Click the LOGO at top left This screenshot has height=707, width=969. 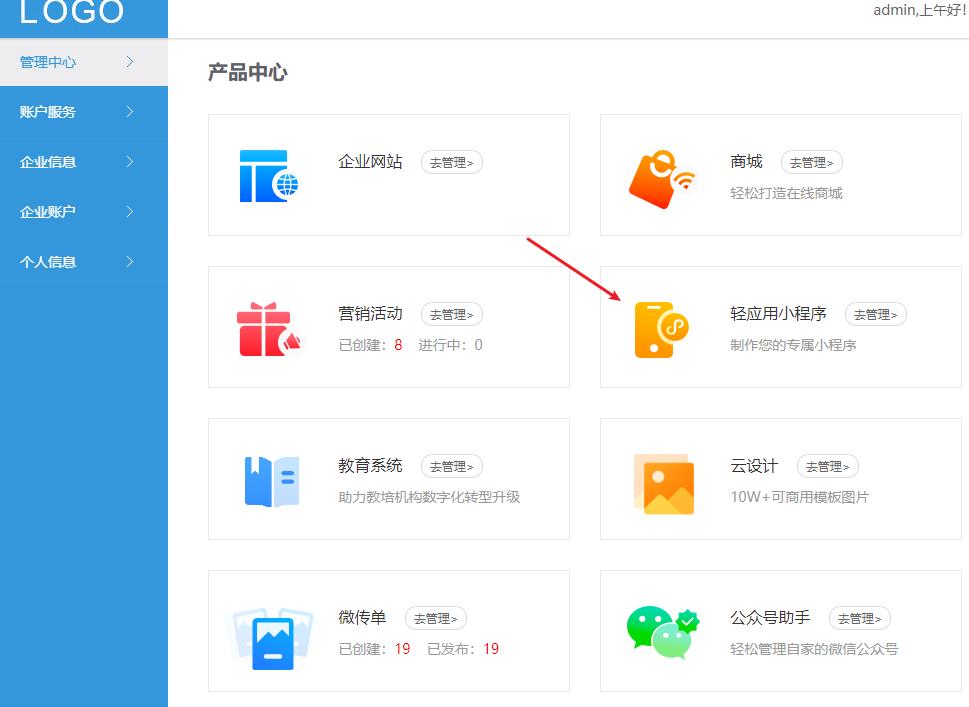70,14
